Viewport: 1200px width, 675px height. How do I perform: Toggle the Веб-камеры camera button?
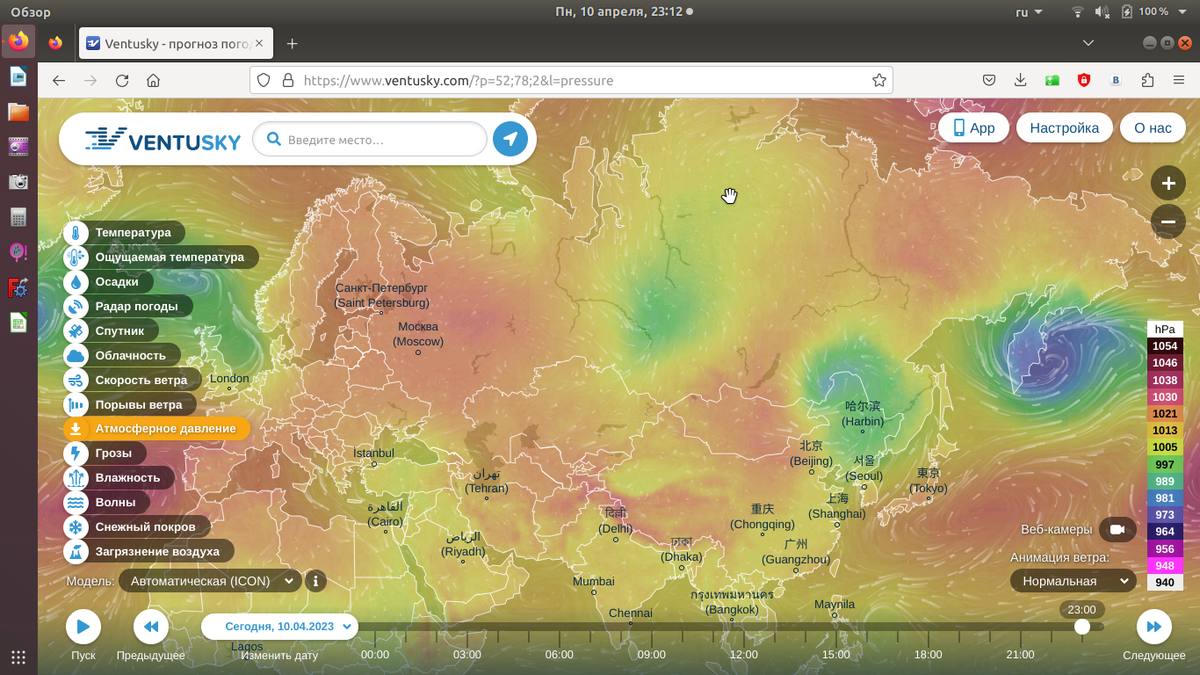(x=1117, y=529)
